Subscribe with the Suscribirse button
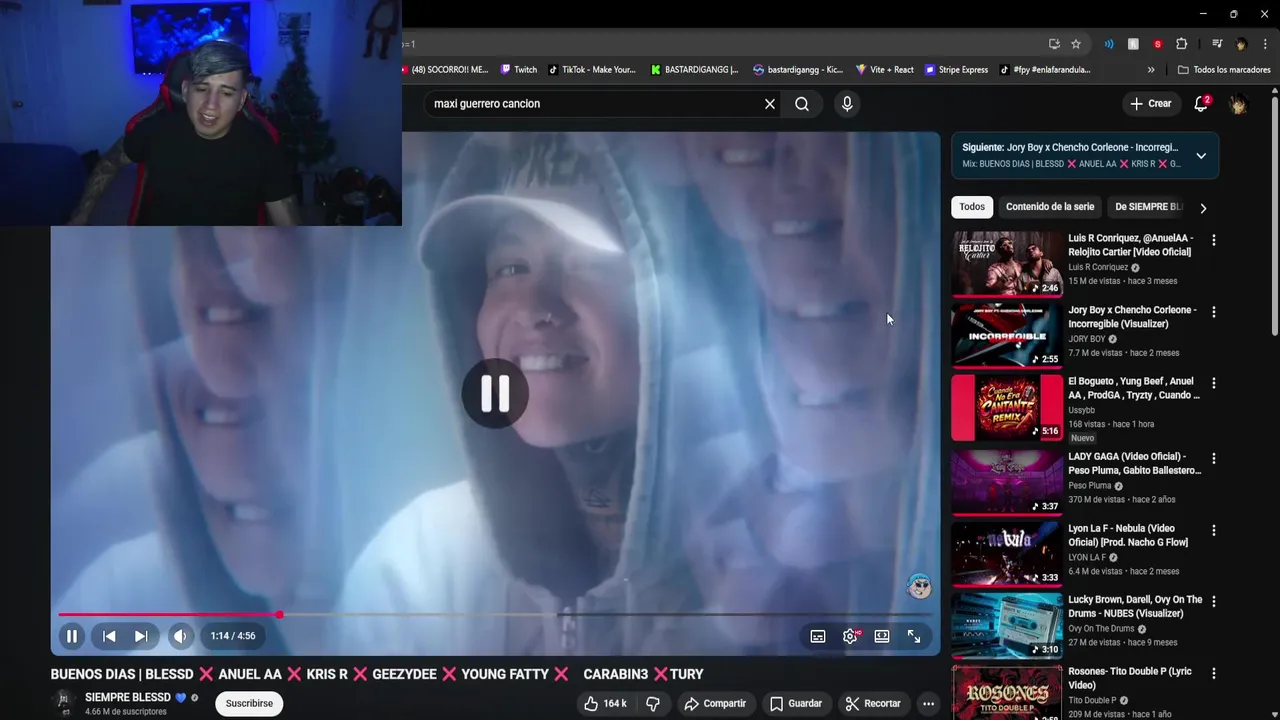Image resolution: width=1280 pixels, height=720 pixels. 249,704
